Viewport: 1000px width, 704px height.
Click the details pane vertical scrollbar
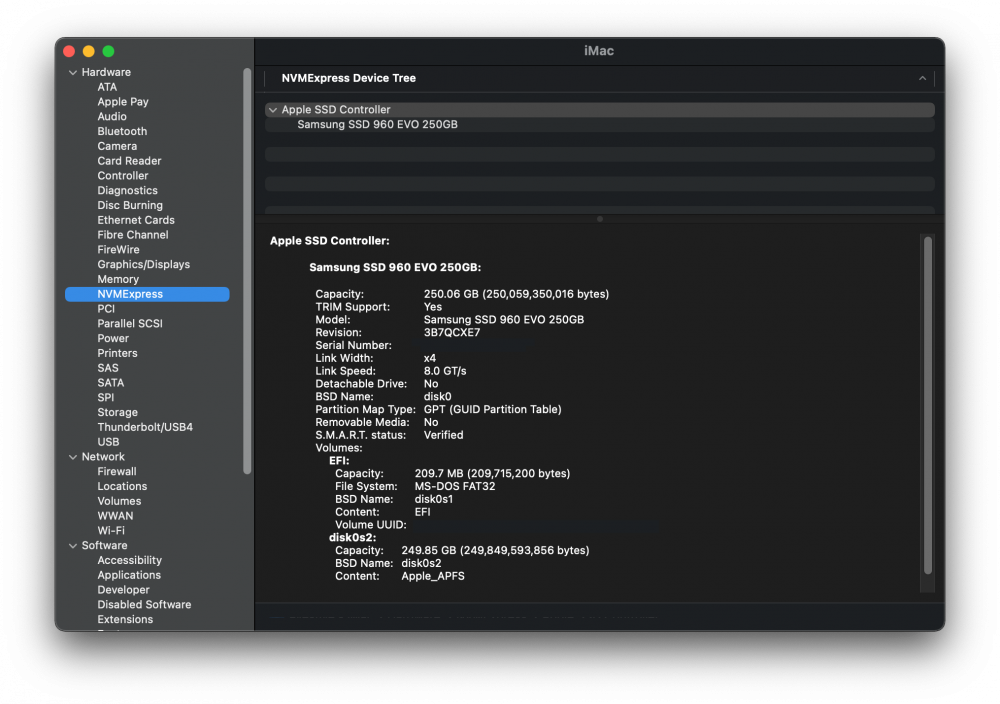[x=928, y=406]
